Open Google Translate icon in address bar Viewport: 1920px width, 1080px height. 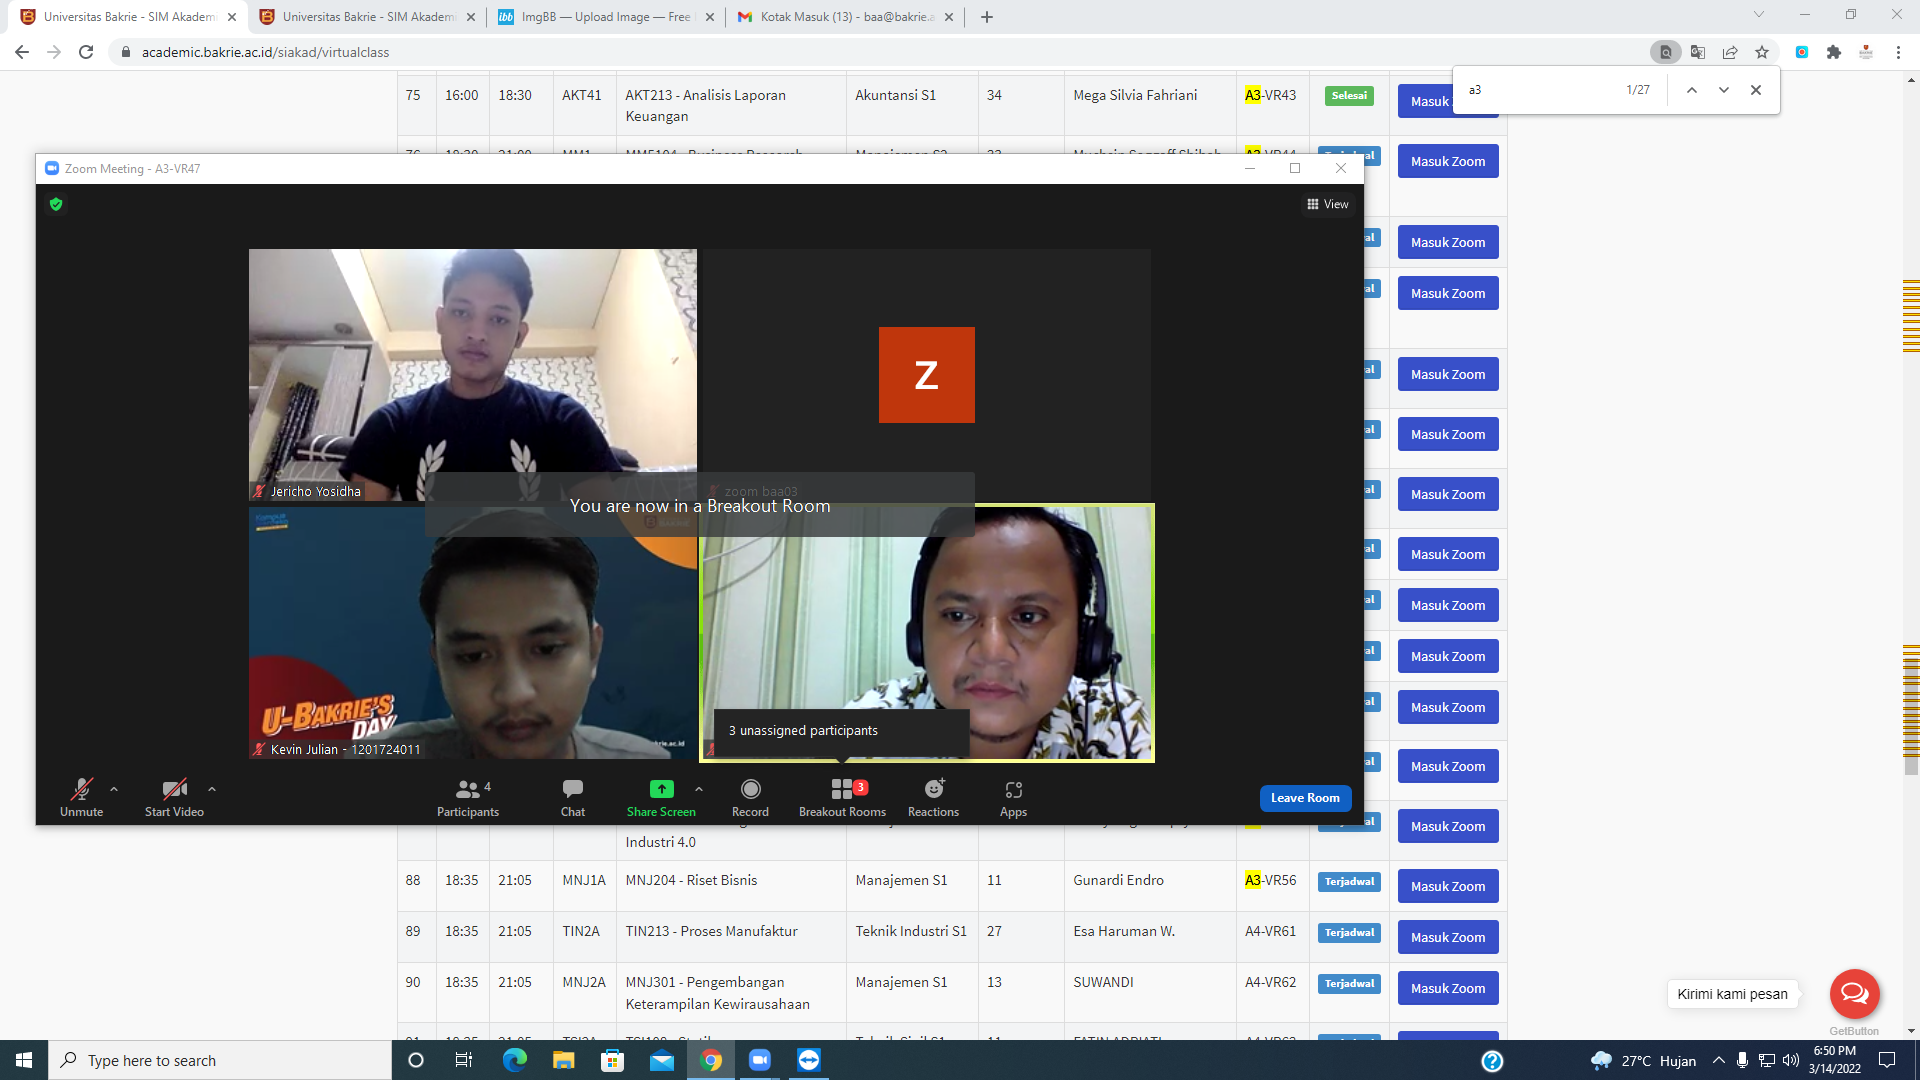point(1698,52)
